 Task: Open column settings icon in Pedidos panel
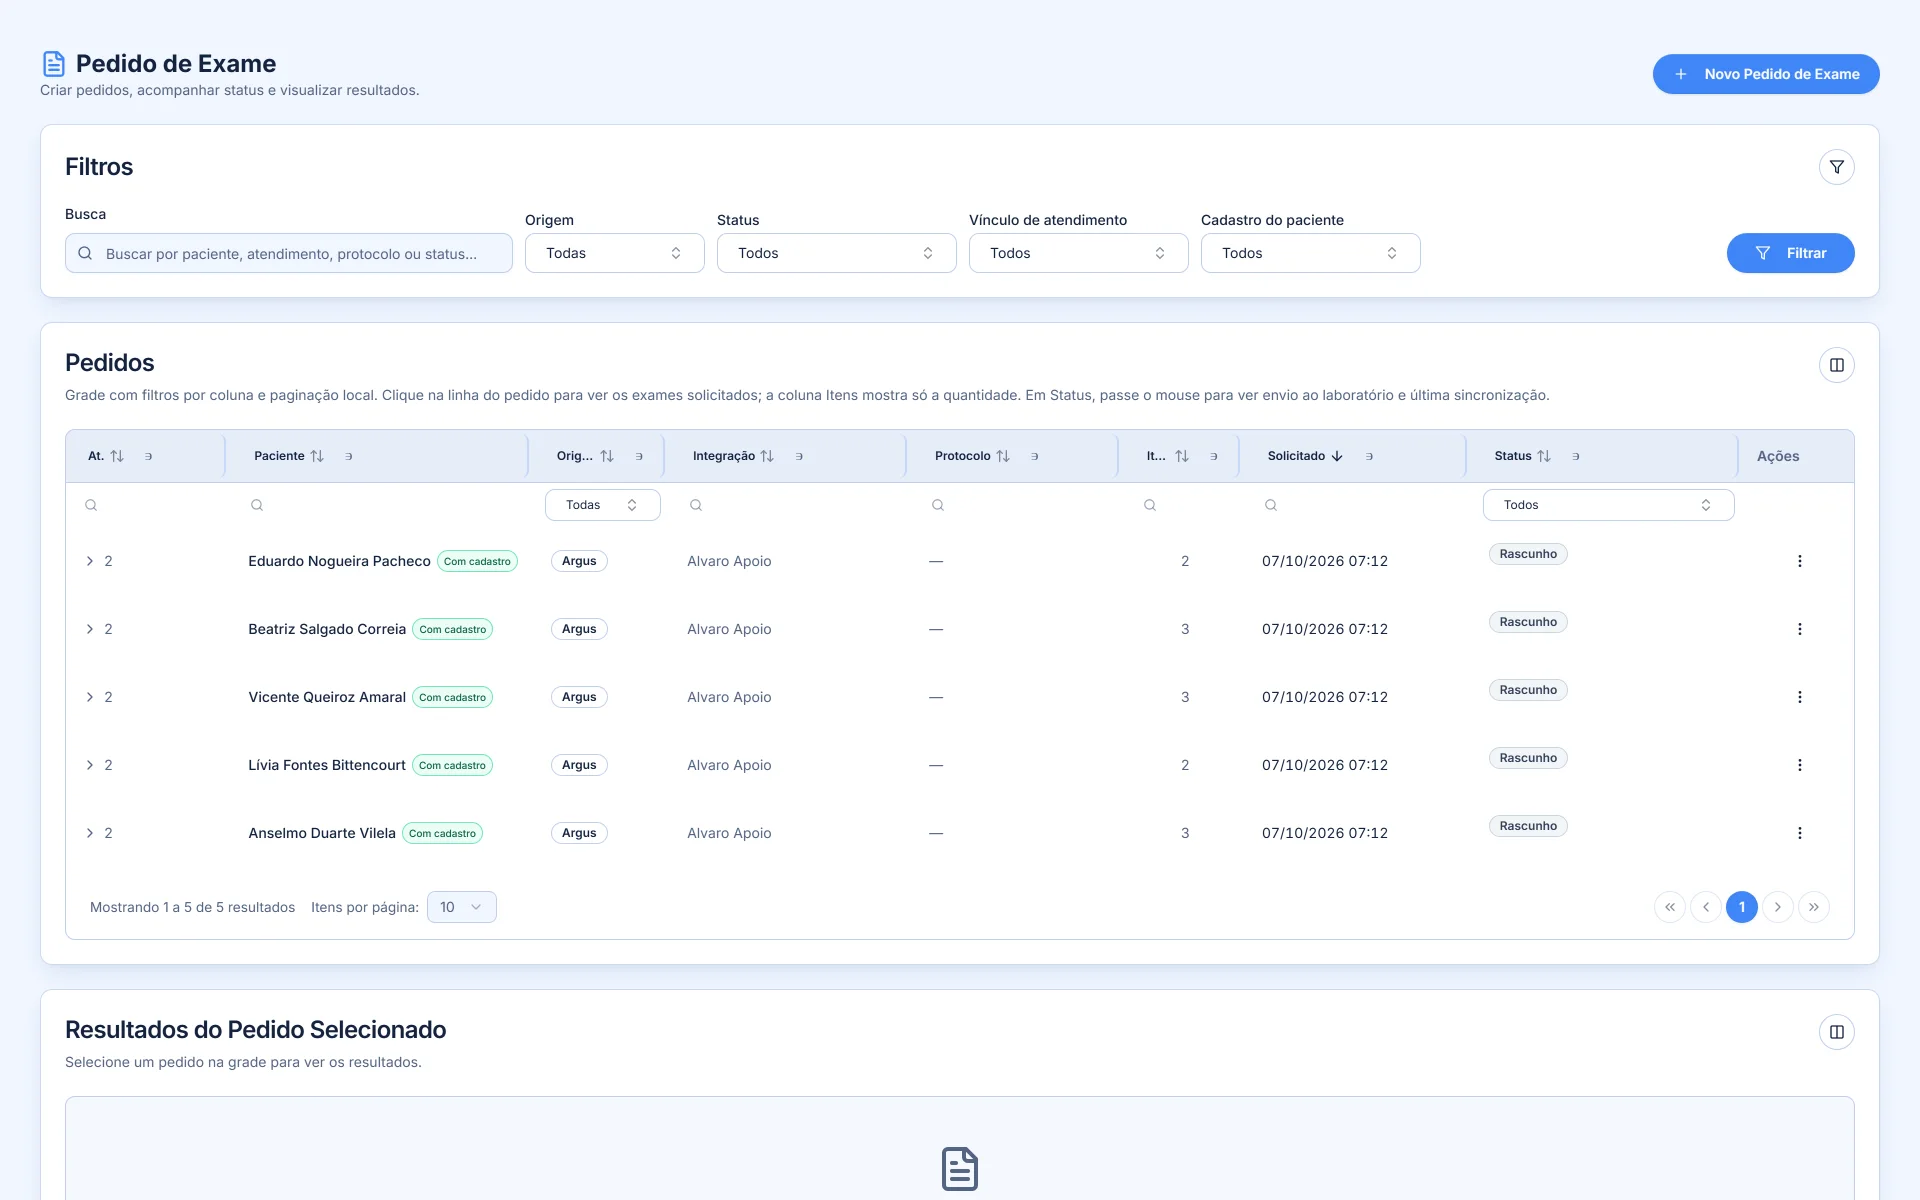[x=1836, y=365]
